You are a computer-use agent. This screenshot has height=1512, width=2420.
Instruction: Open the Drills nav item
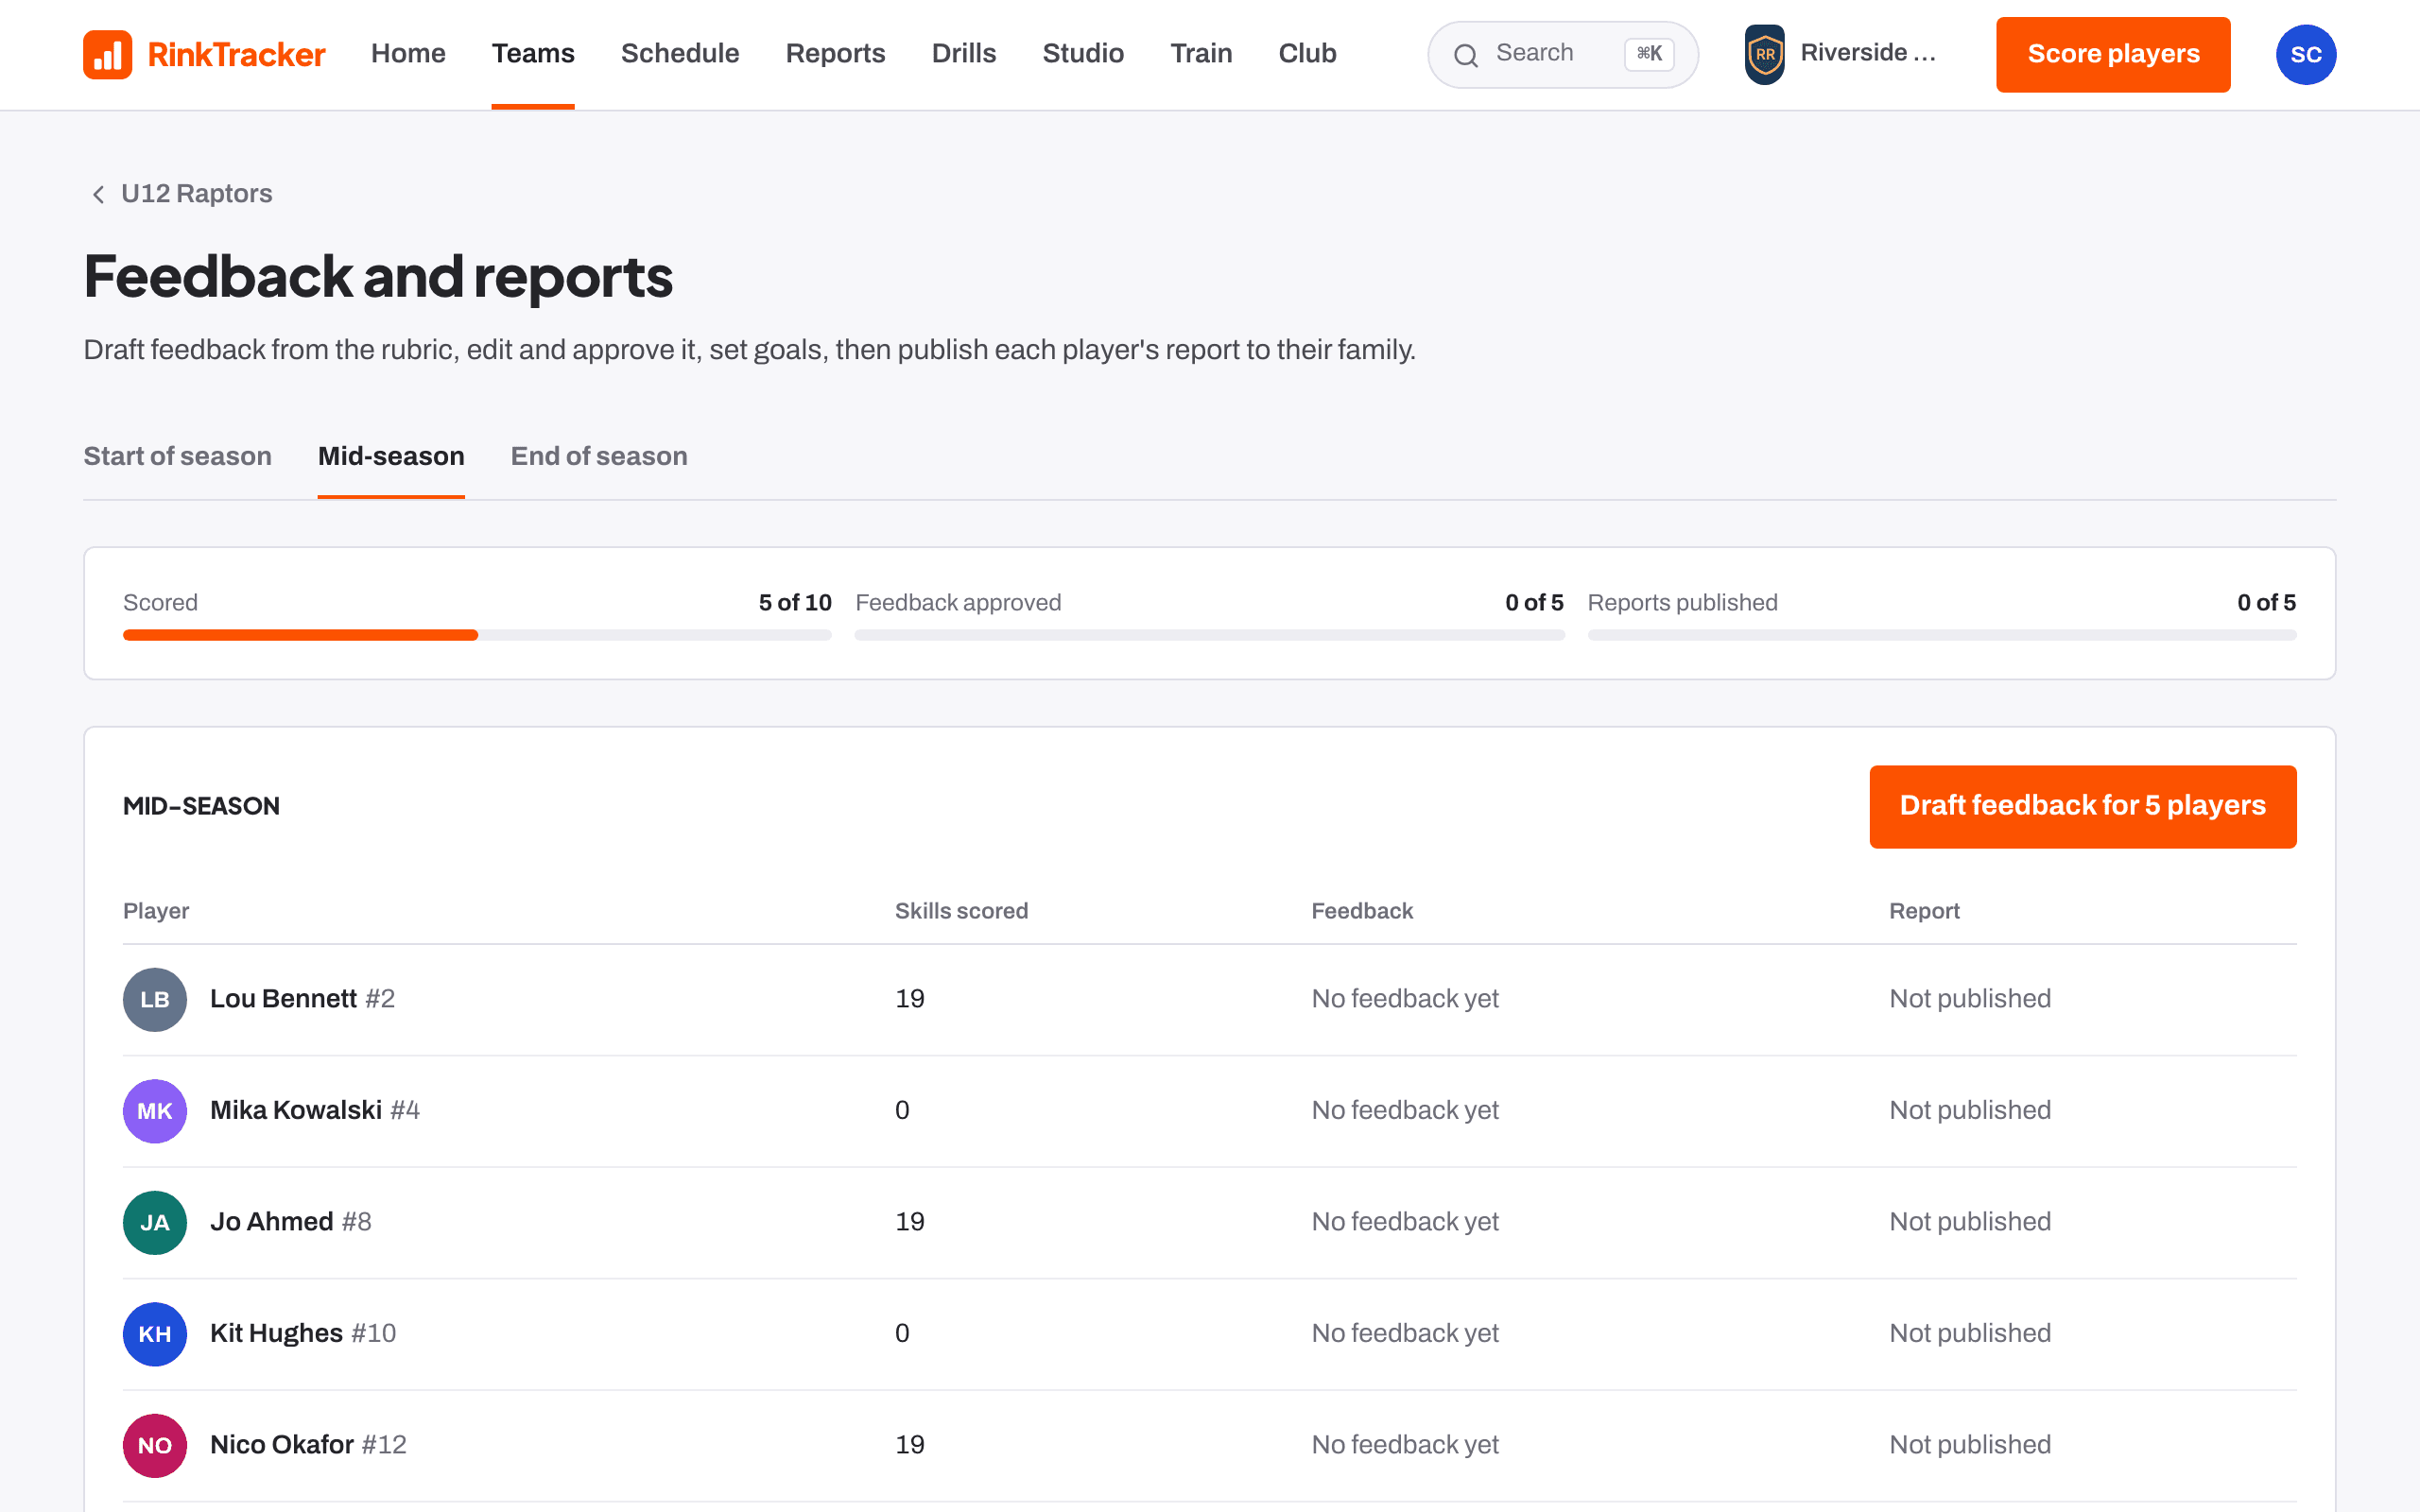click(964, 53)
